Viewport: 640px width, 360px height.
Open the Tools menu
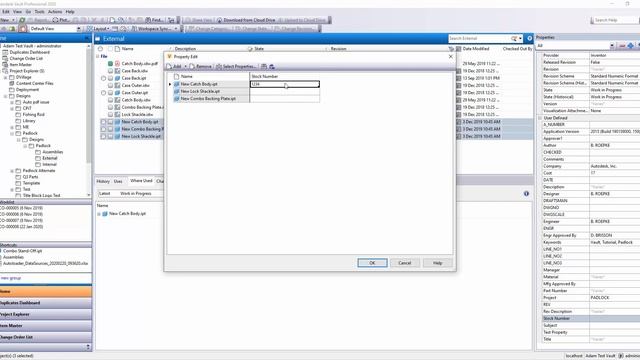click(x=40, y=12)
